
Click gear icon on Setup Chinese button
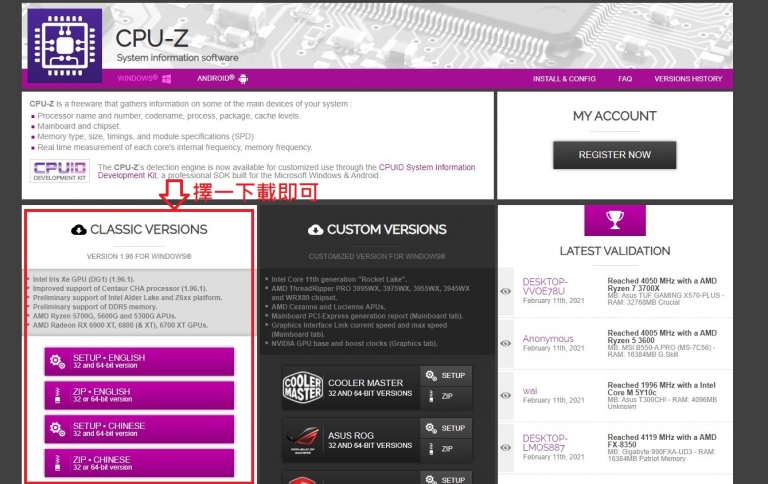pyautogui.click(x=57, y=429)
